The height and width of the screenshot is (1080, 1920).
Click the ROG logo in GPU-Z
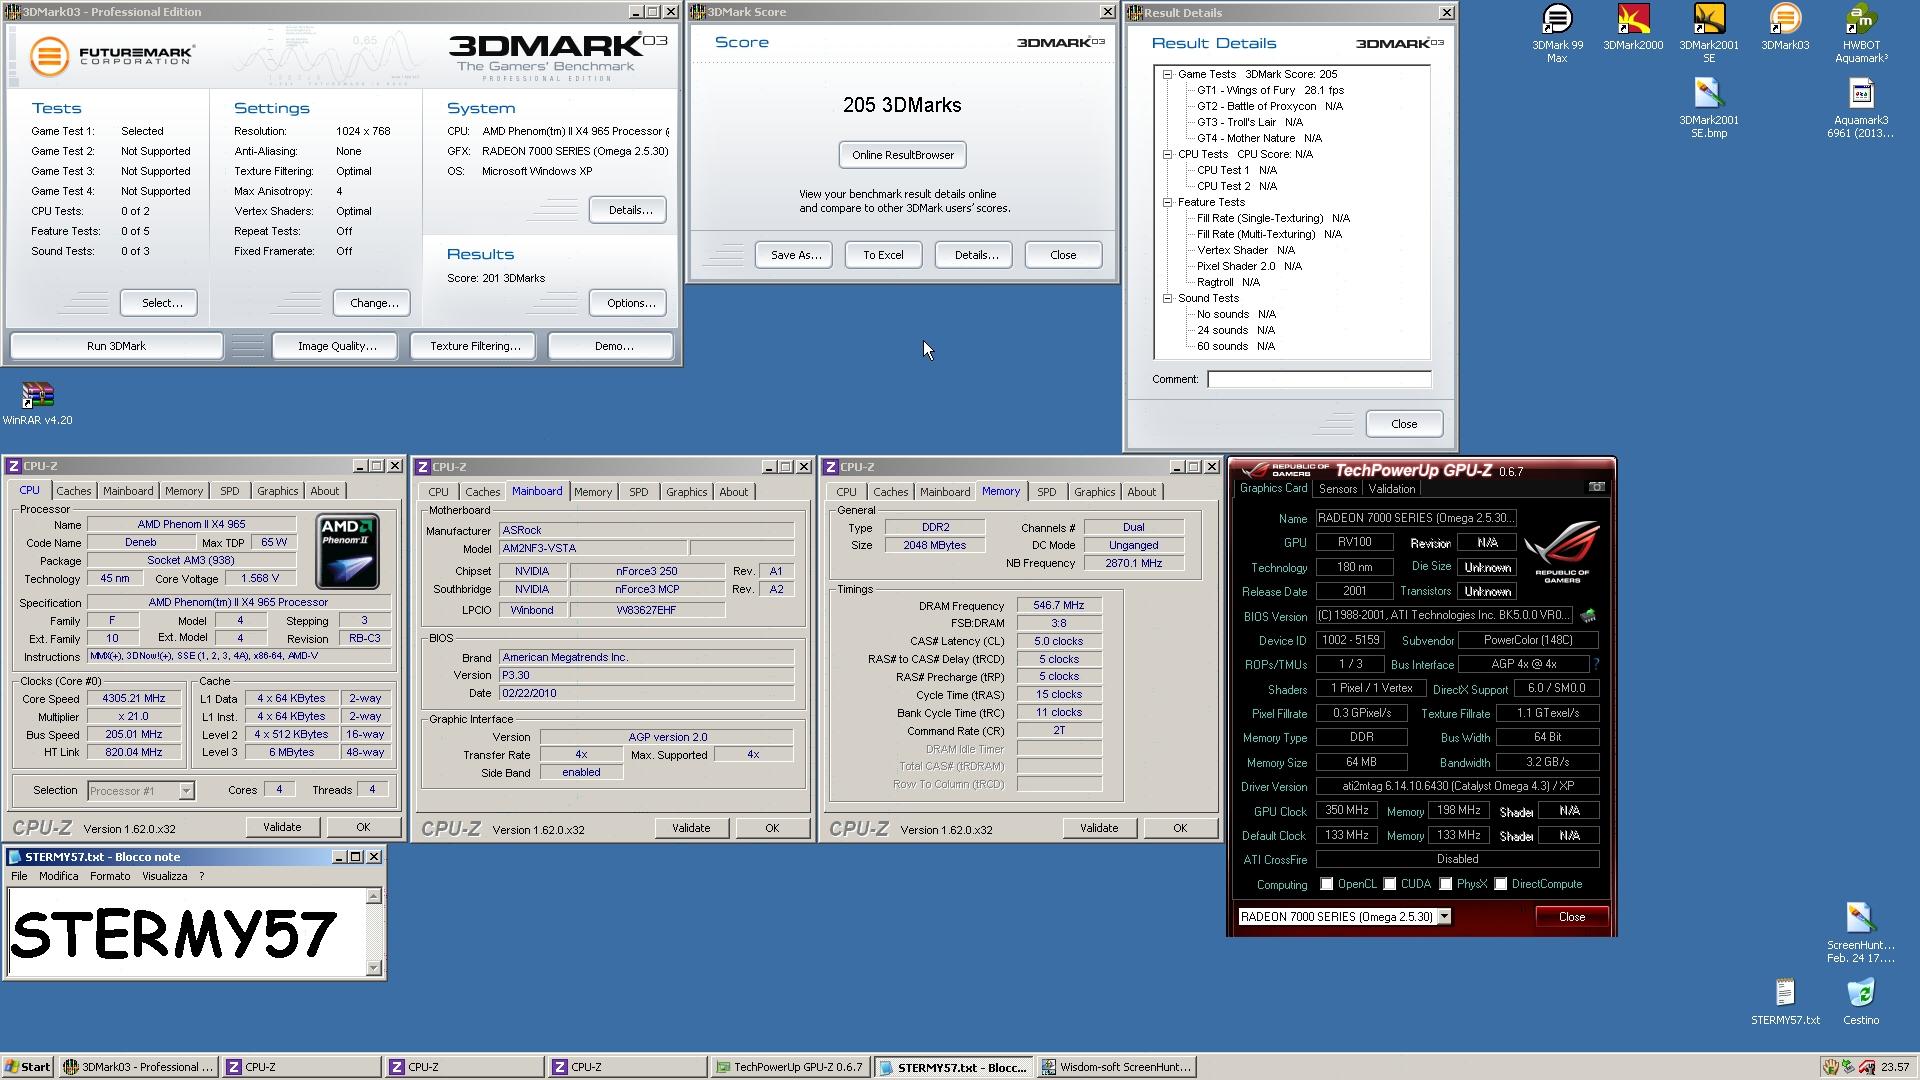tap(1562, 551)
